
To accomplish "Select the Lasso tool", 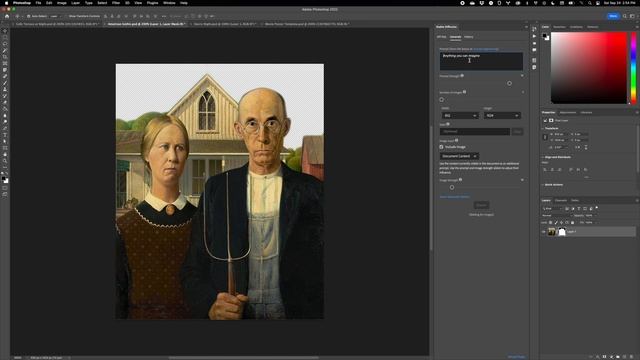I will click(x=5, y=44).
